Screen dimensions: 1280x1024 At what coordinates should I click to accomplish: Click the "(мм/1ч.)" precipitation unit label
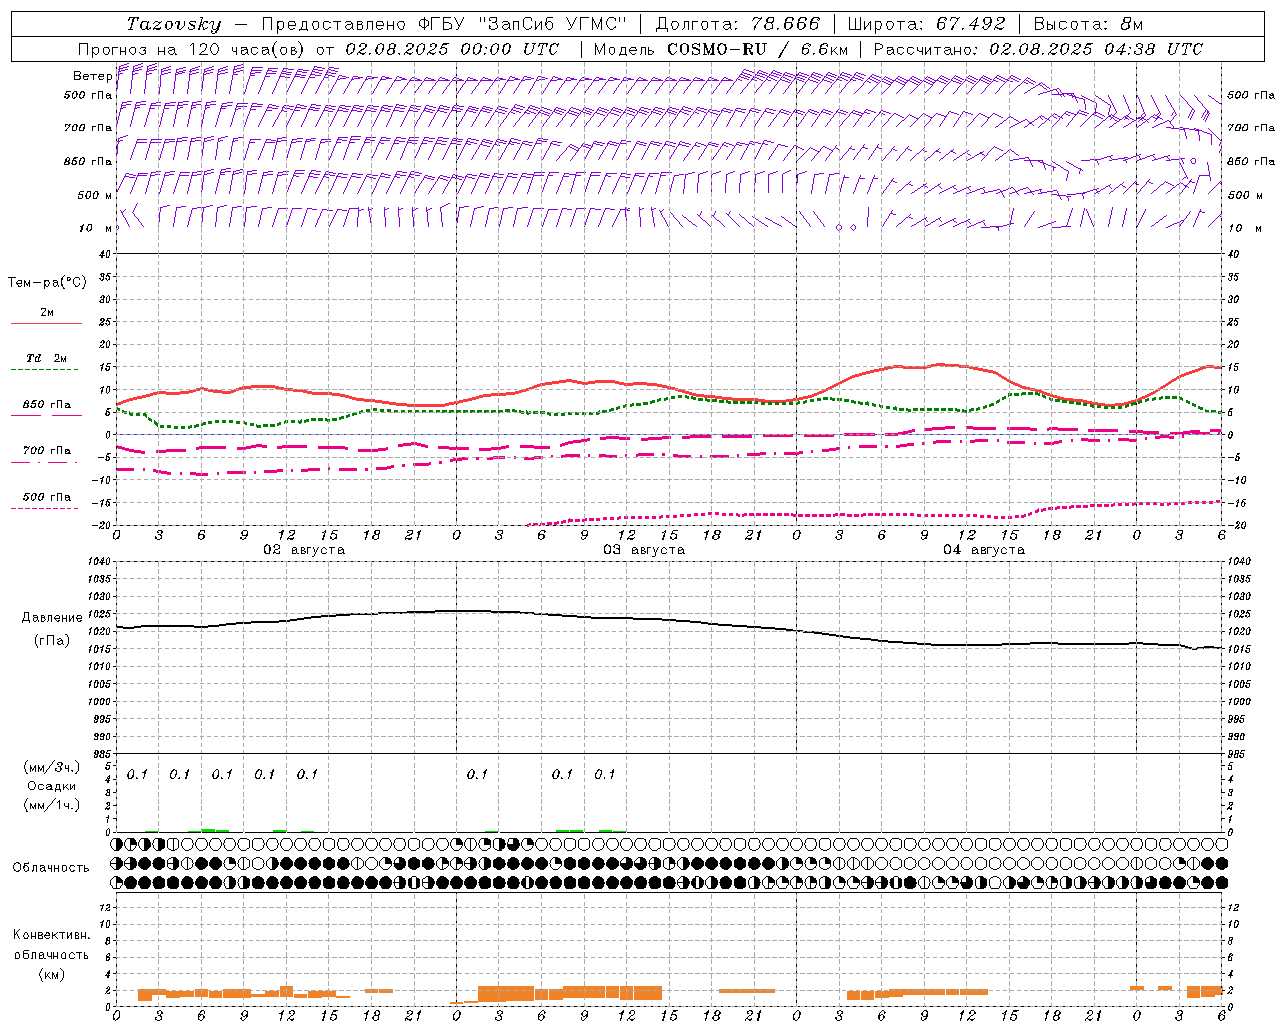pyautogui.click(x=51, y=805)
